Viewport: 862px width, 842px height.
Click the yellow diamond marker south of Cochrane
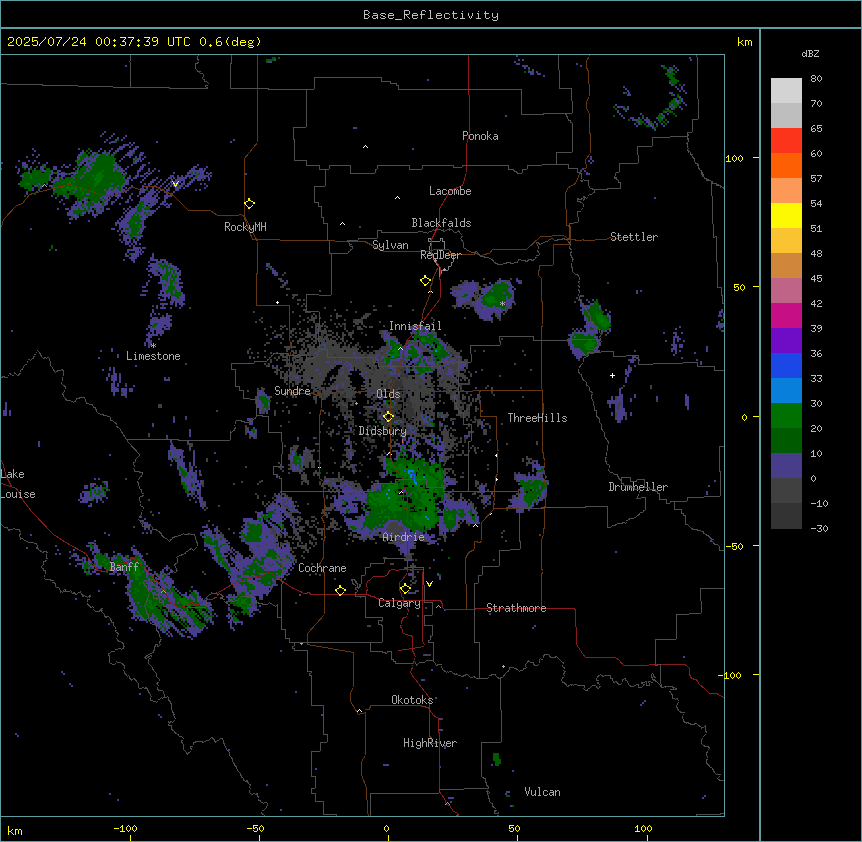pyautogui.click(x=340, y=590)
